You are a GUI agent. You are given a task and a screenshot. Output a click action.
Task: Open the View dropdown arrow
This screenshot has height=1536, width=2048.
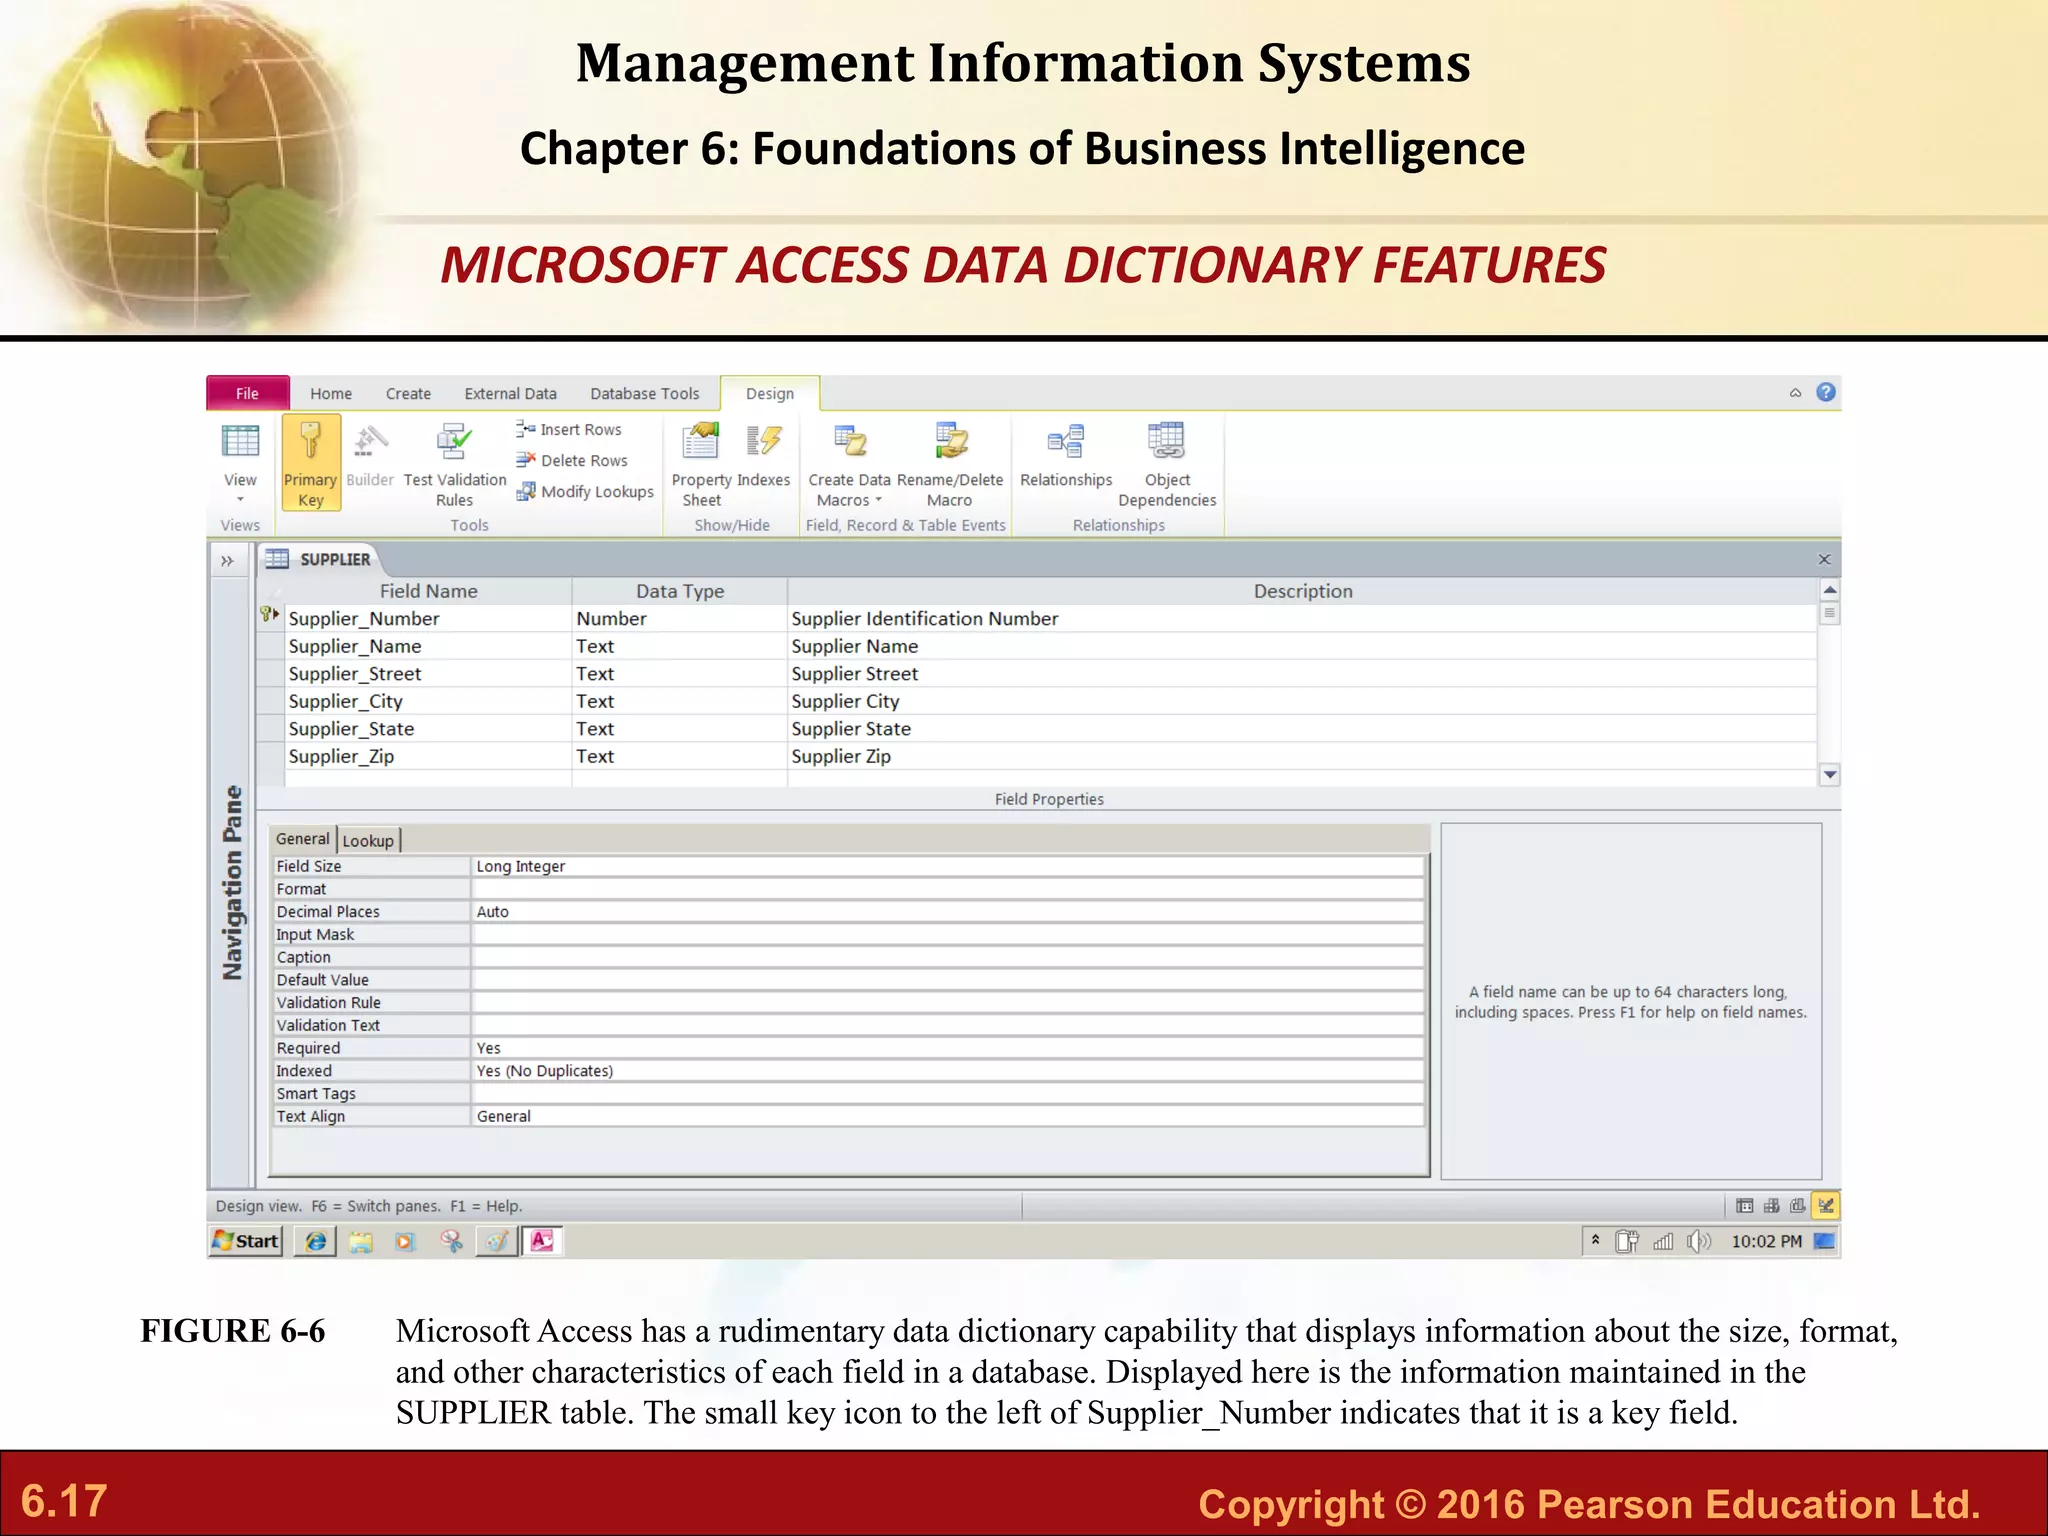(240, 500)
